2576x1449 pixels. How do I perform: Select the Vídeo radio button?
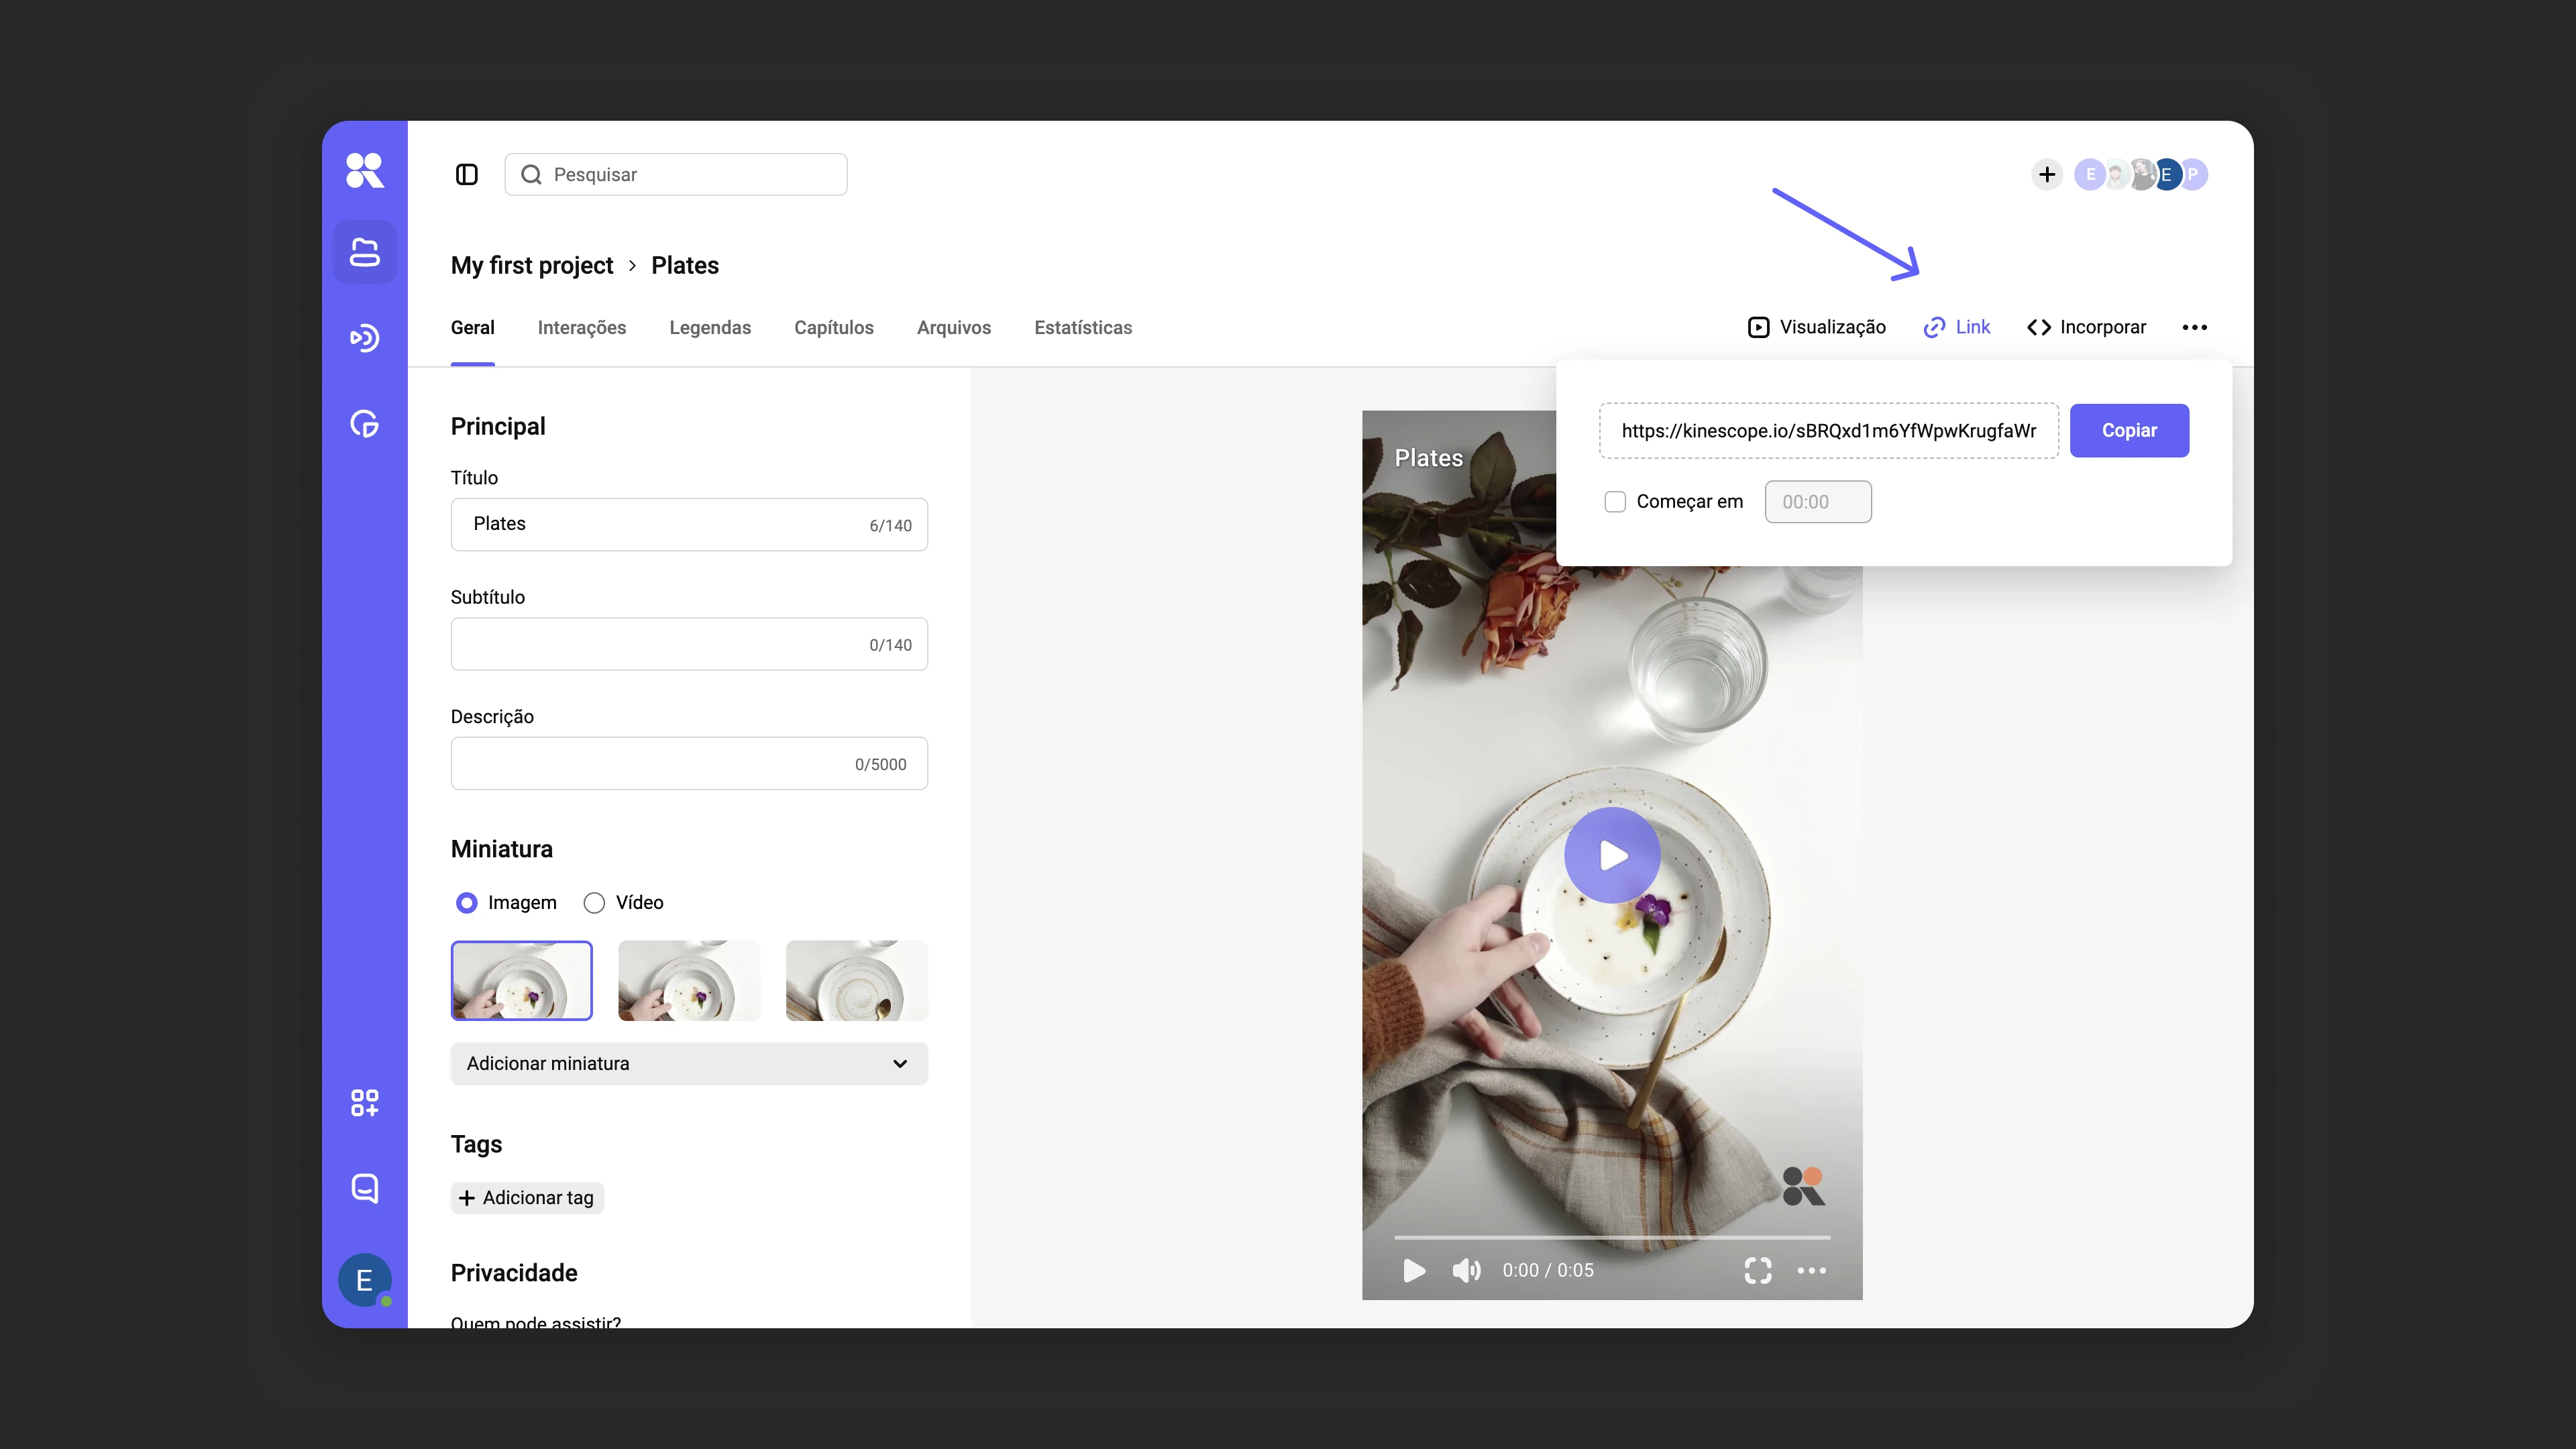(x=594, y=903)
